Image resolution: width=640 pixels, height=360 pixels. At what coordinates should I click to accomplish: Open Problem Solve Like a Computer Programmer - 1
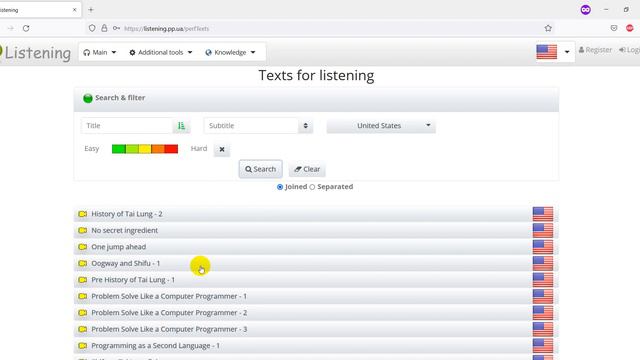point(169,296)
